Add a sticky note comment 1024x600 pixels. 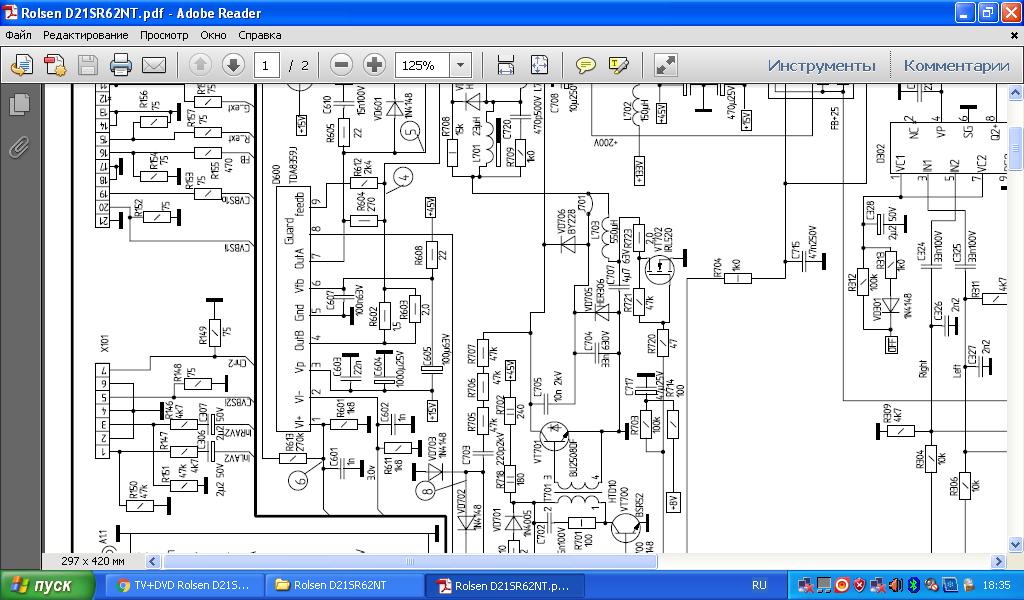[586, 66]
